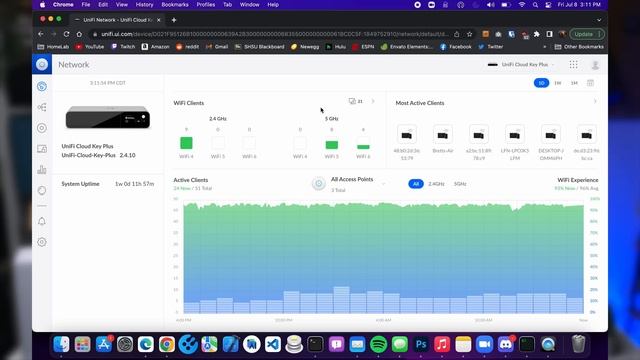Expand the Chrome tab search arrow

coord(599,20)
